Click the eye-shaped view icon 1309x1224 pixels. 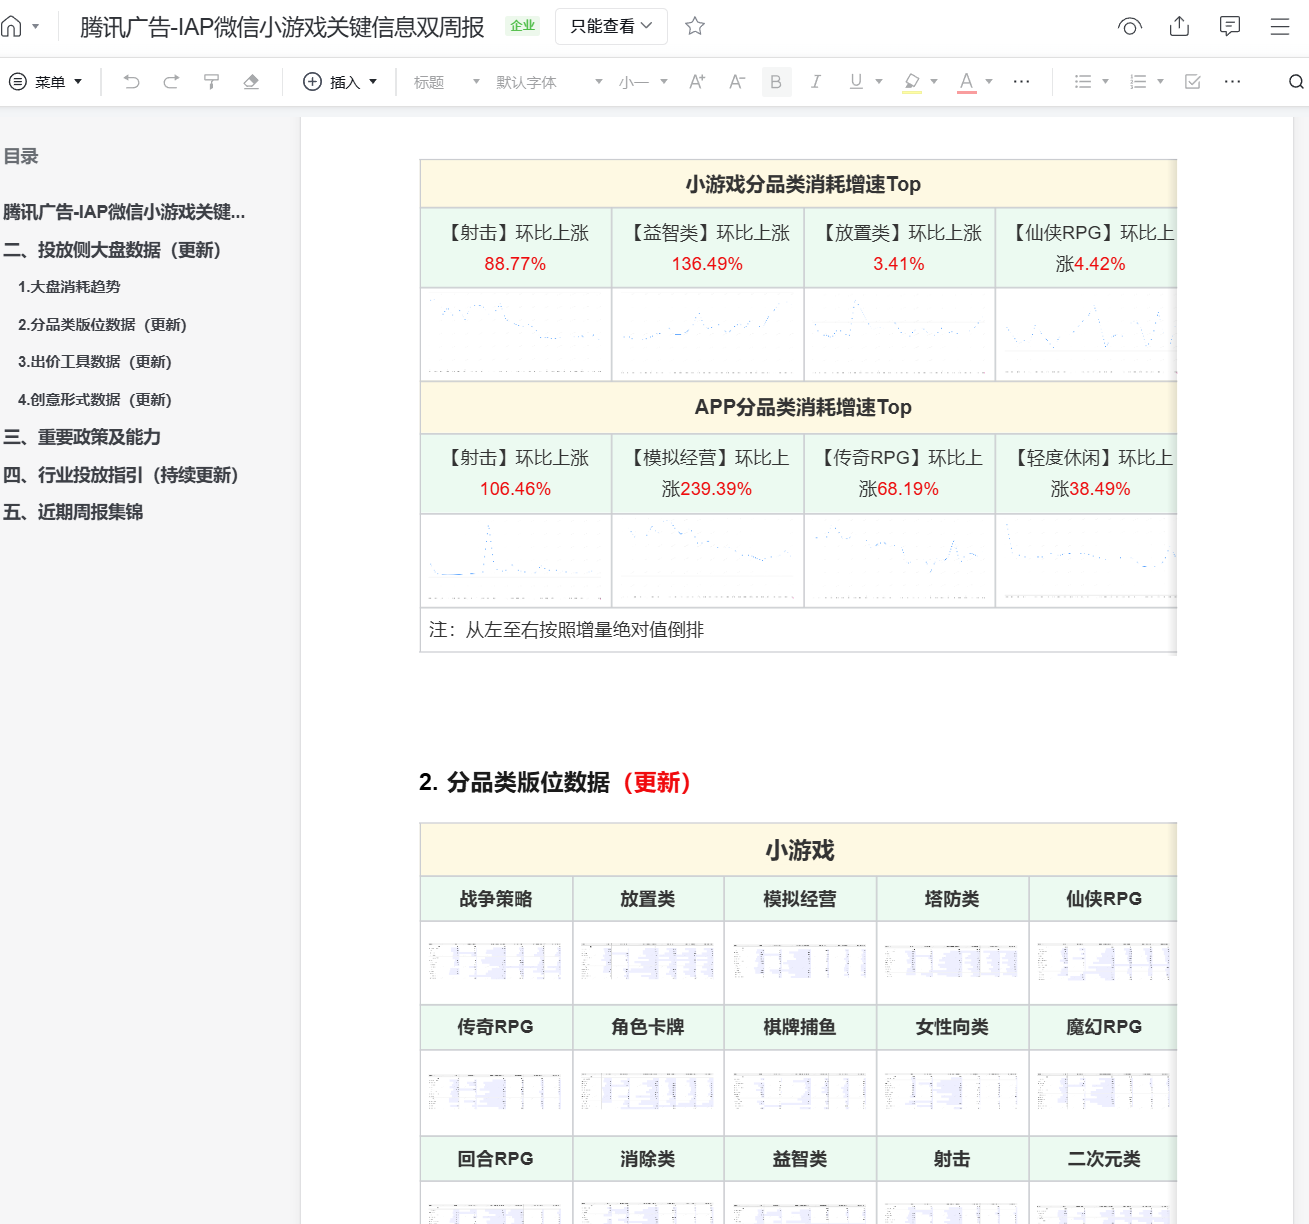tap(1129, 27)
